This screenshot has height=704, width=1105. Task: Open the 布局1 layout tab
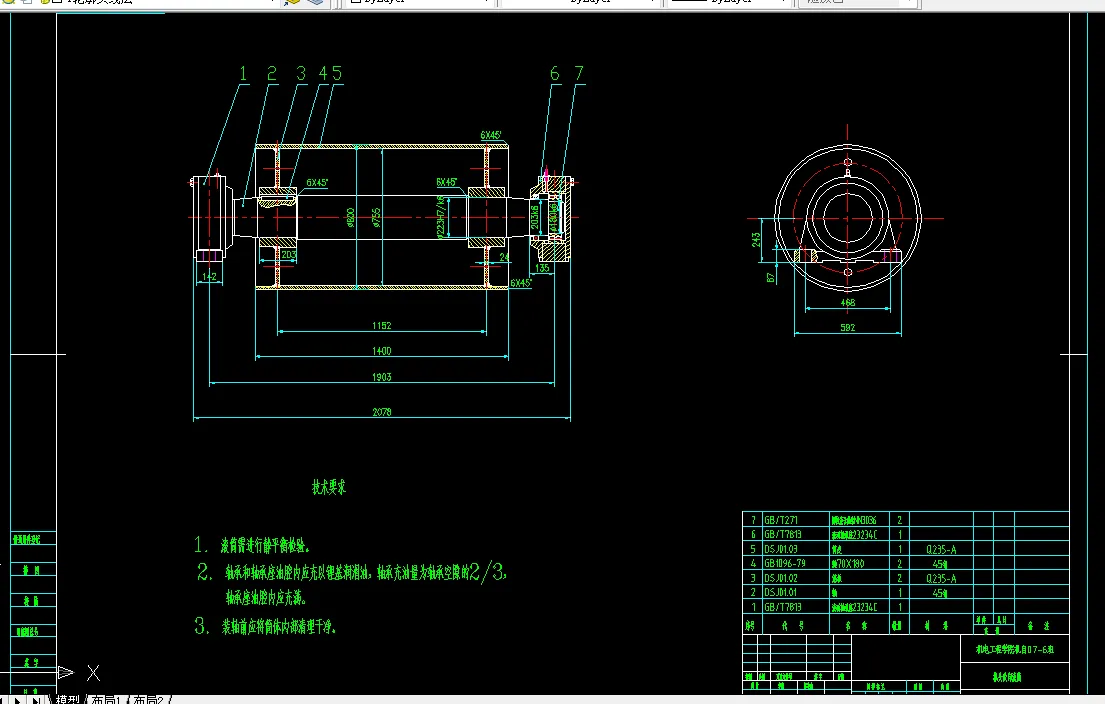coord(106,699)
